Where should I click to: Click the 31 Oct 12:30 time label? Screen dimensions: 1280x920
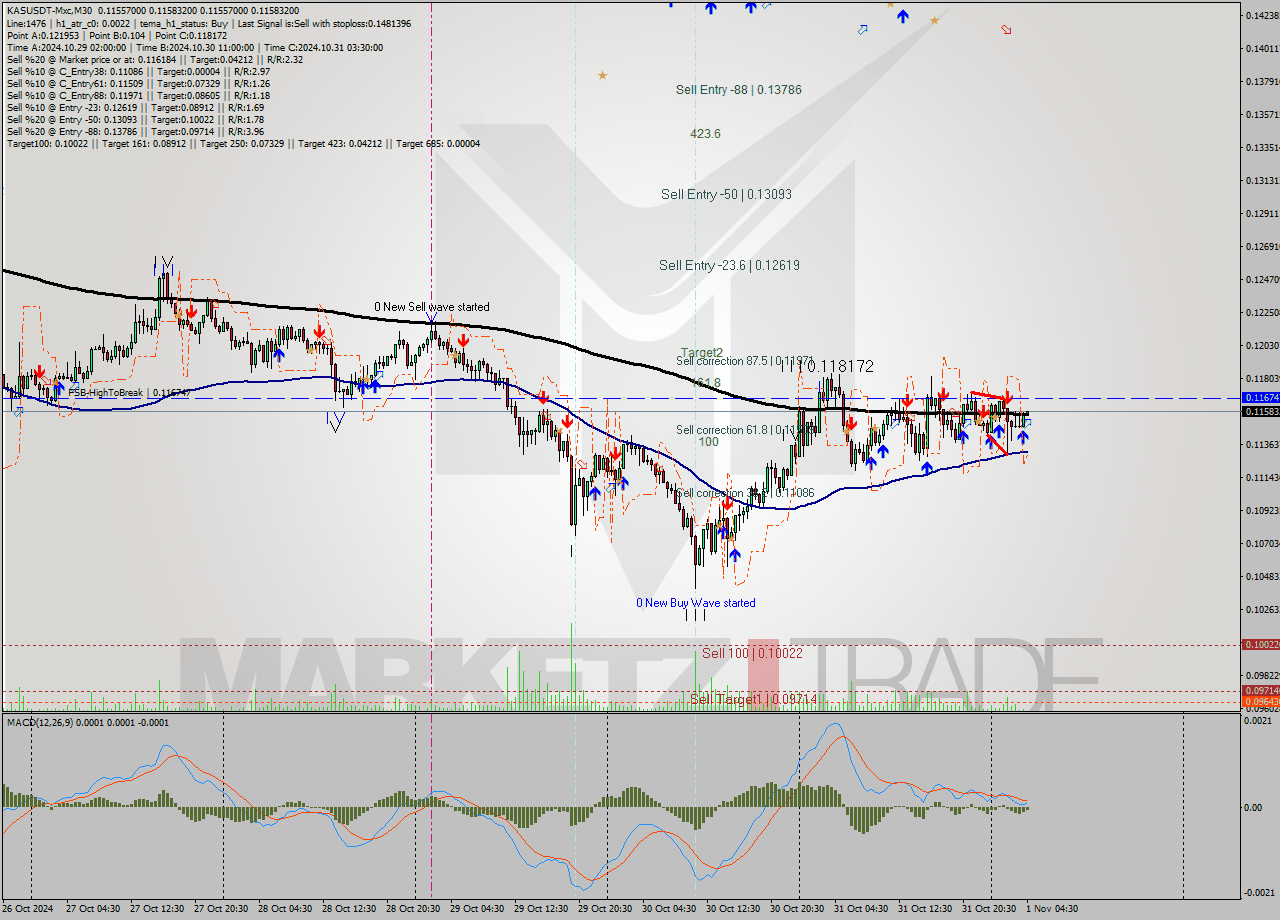coord(926,909)
